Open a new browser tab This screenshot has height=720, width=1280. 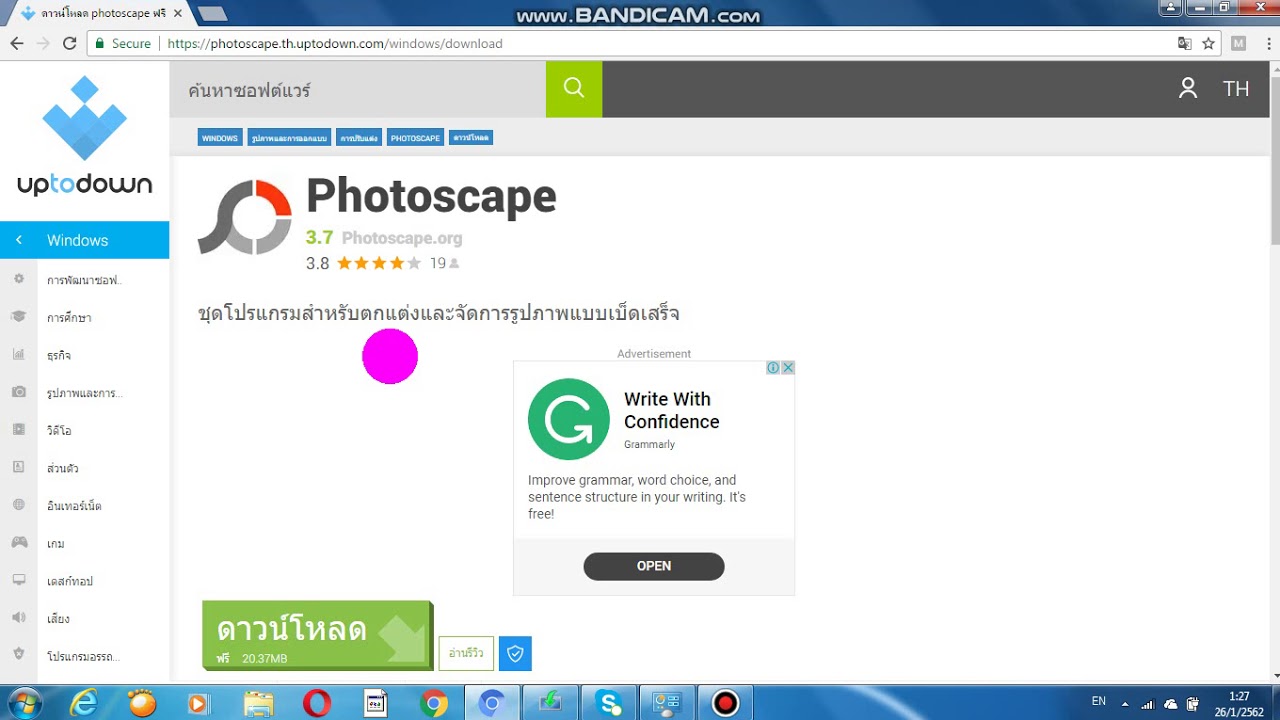pos(212,14)
